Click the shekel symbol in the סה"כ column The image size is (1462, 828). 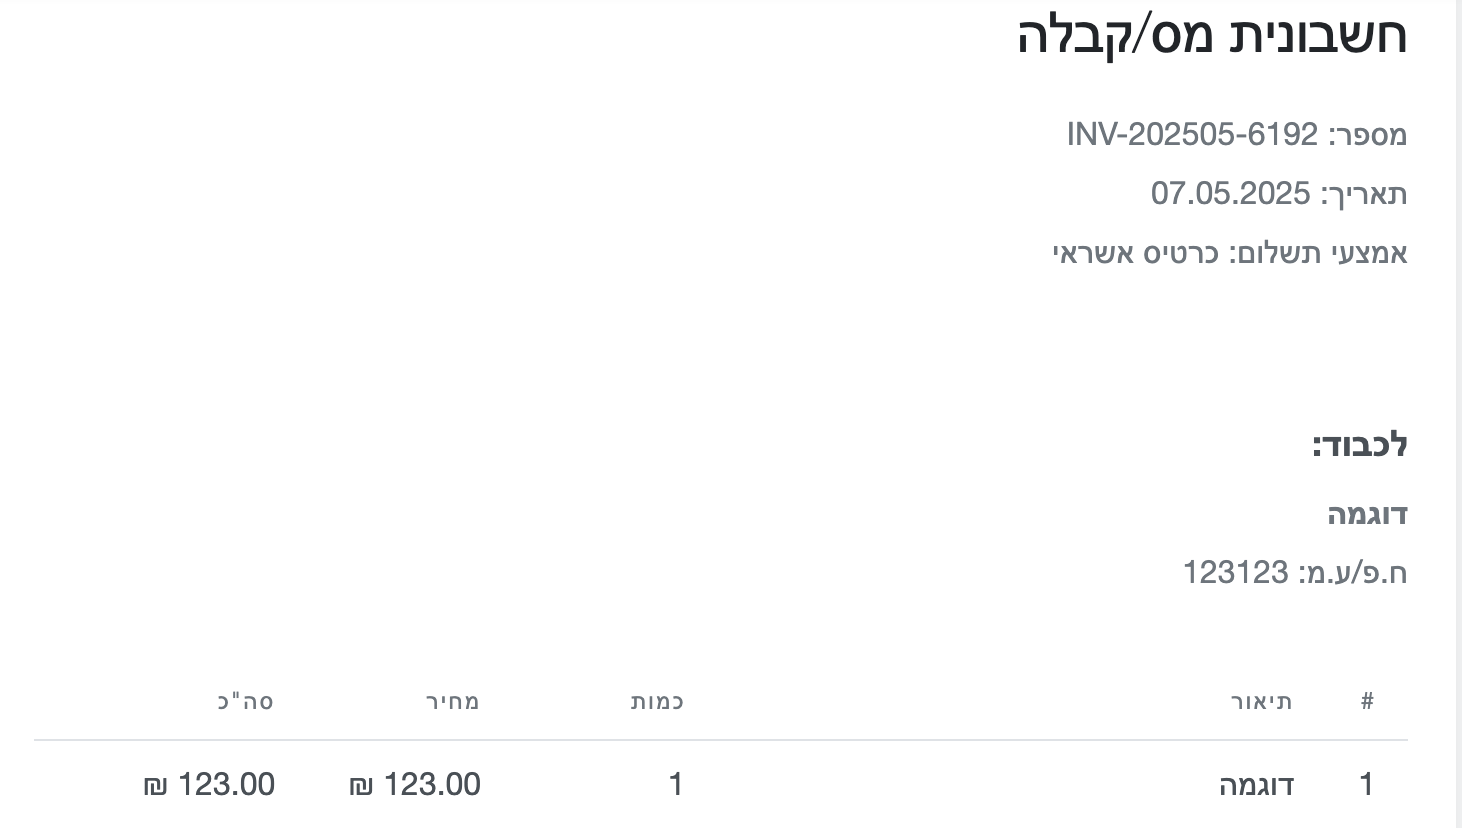coord(155,787)
